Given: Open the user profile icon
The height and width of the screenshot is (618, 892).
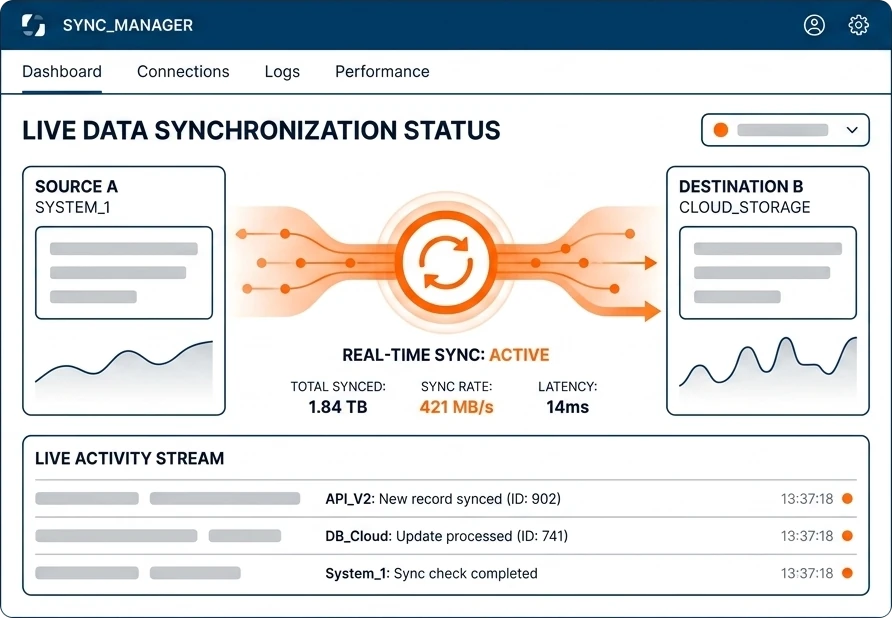Looking at the screenshot, I should (814, 25).
